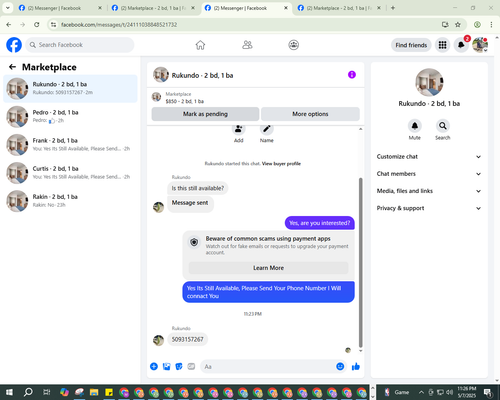Click message "Is this still available?"

198,188
